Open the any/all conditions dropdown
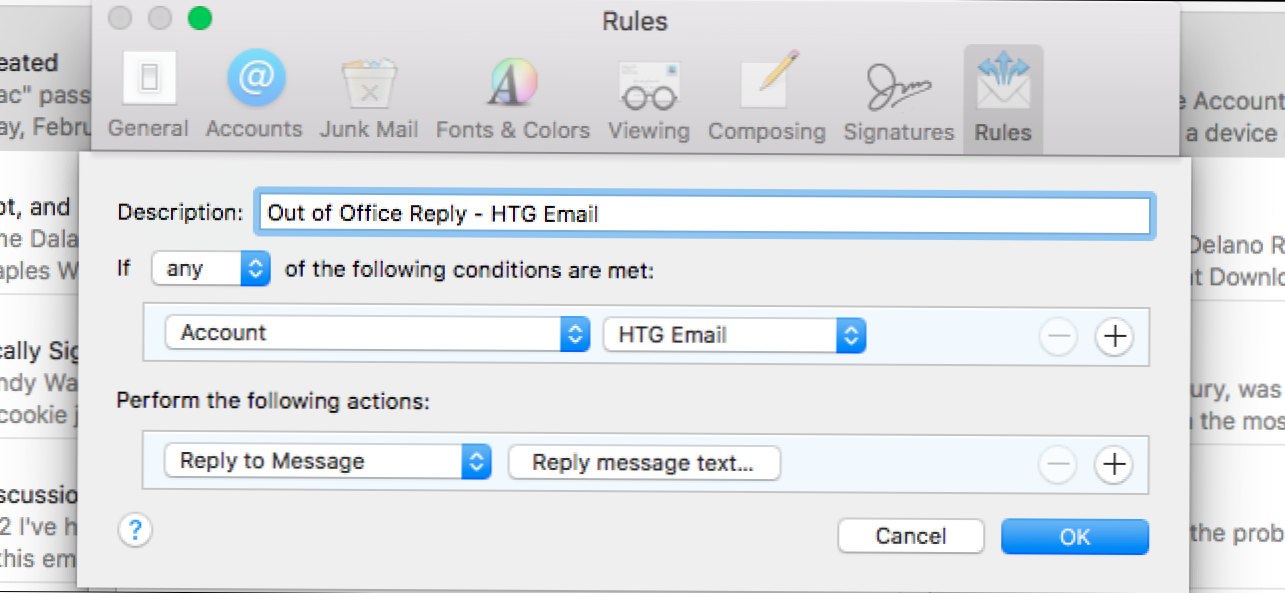This screenshot has width=1285, height=593. [x=211, y=269]
